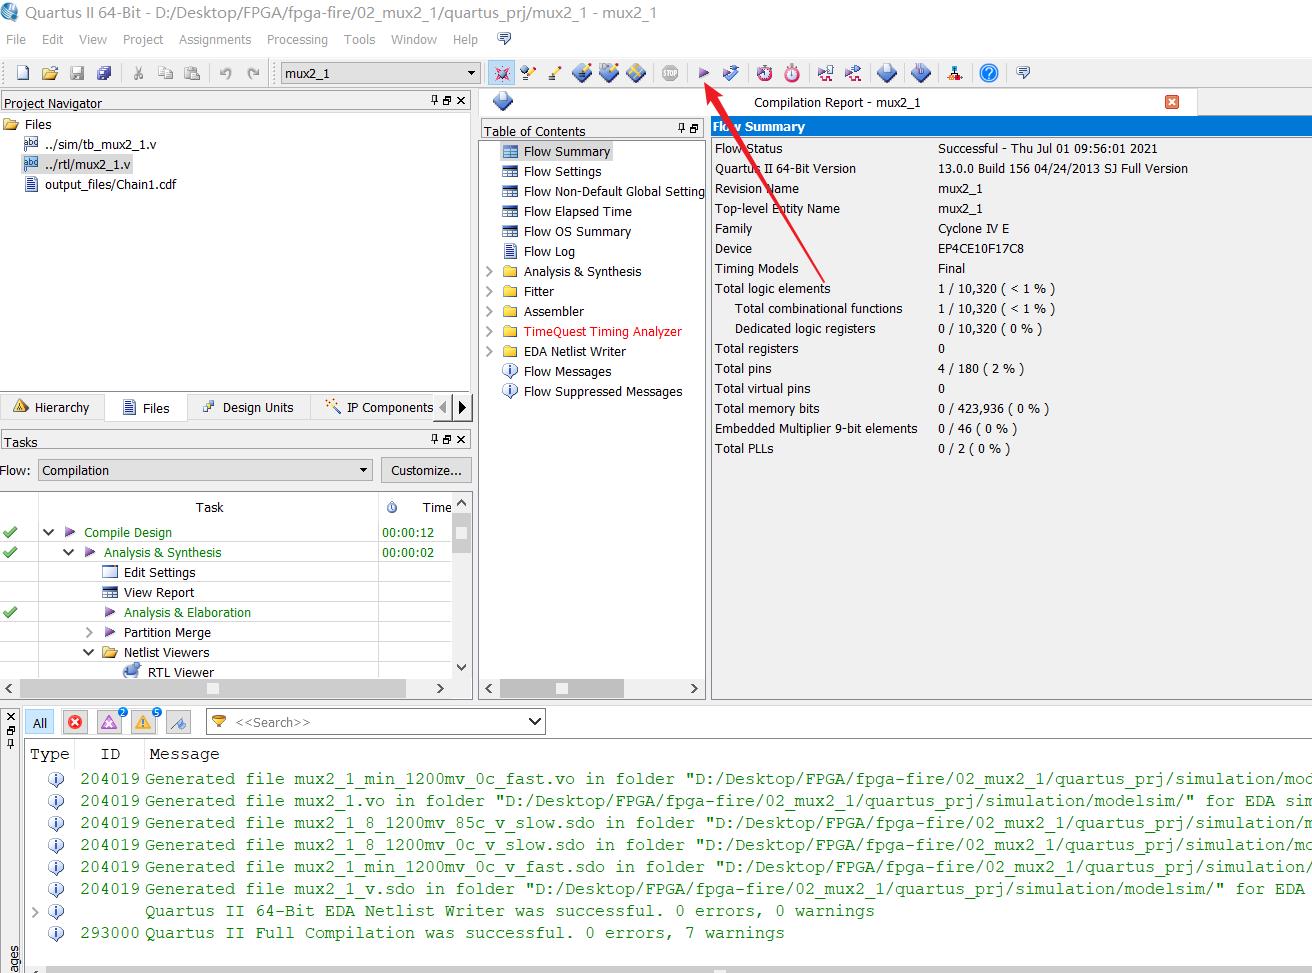Open the Tools menu
Viewport: 1312px width, 973px height.
click(x=359, y=39)
